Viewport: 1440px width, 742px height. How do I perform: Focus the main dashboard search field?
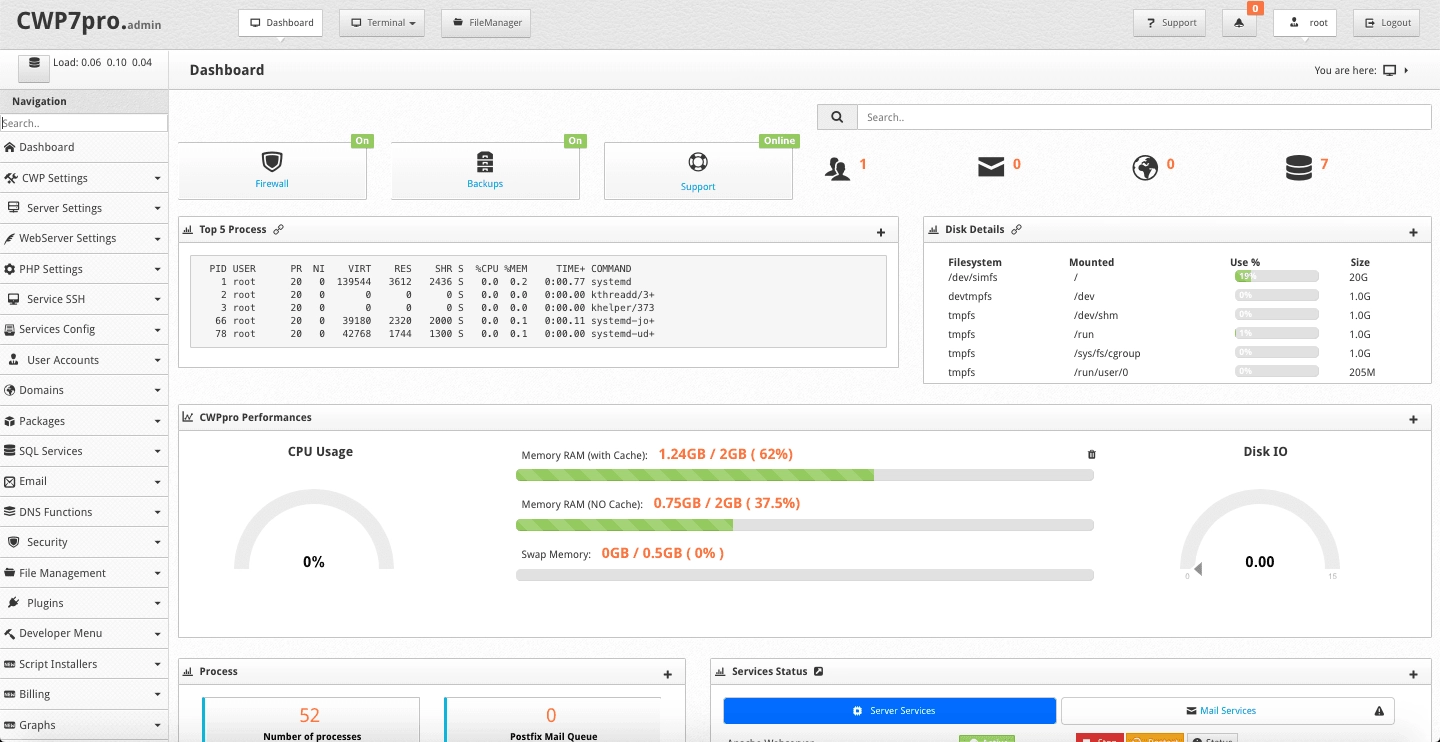[x=1144, y=117]
